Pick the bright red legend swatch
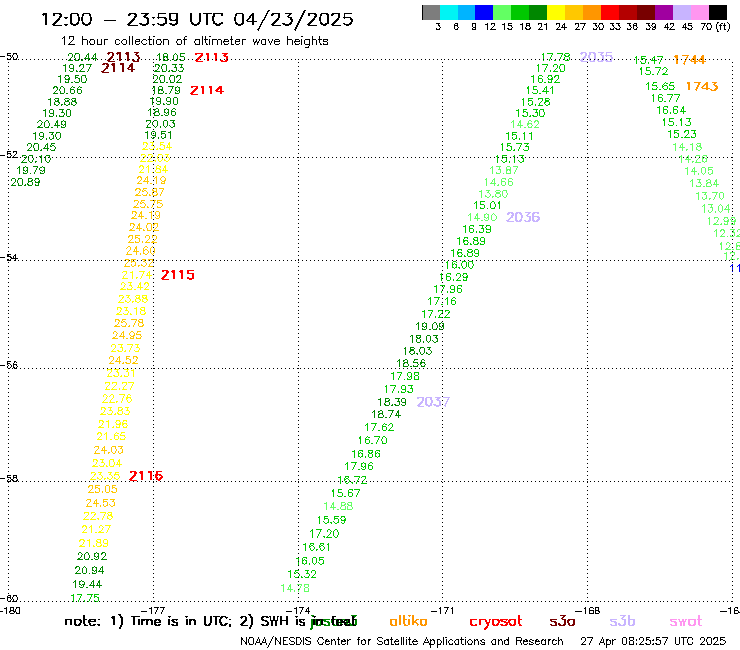This screenshot has width=740, height=650. click(x=610, y=12)
